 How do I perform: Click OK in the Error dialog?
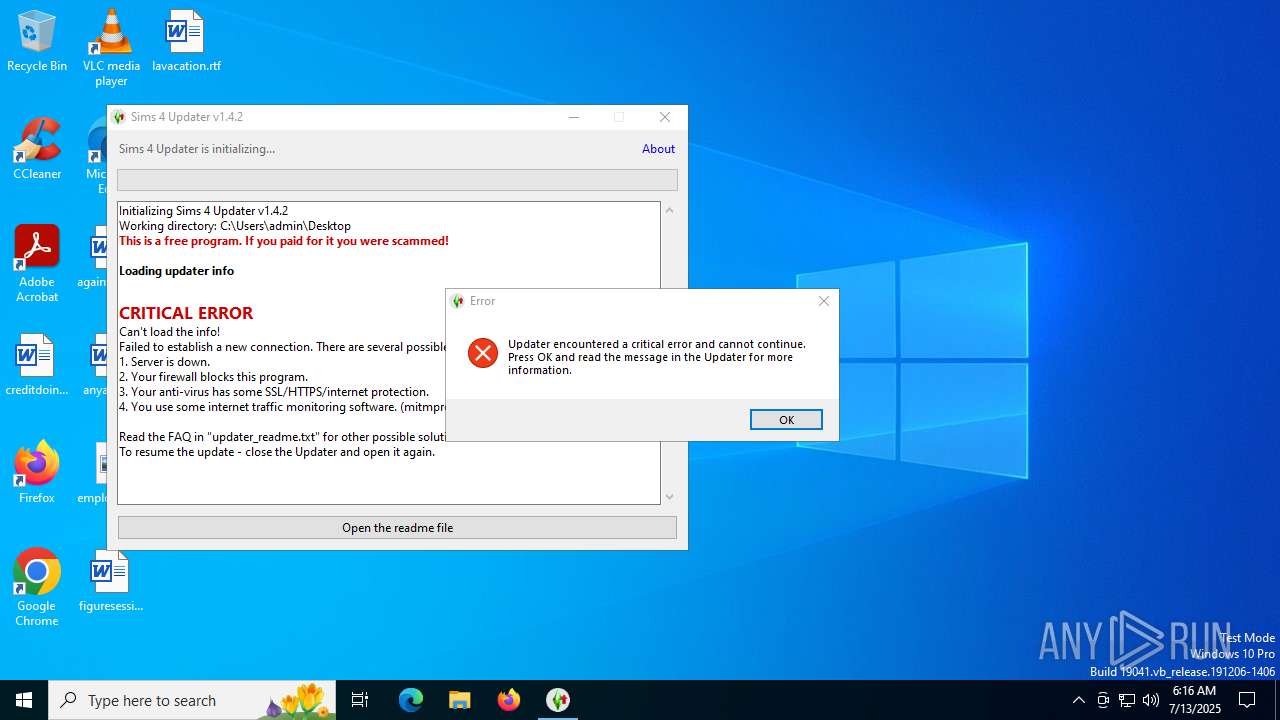tap(786, 420)
